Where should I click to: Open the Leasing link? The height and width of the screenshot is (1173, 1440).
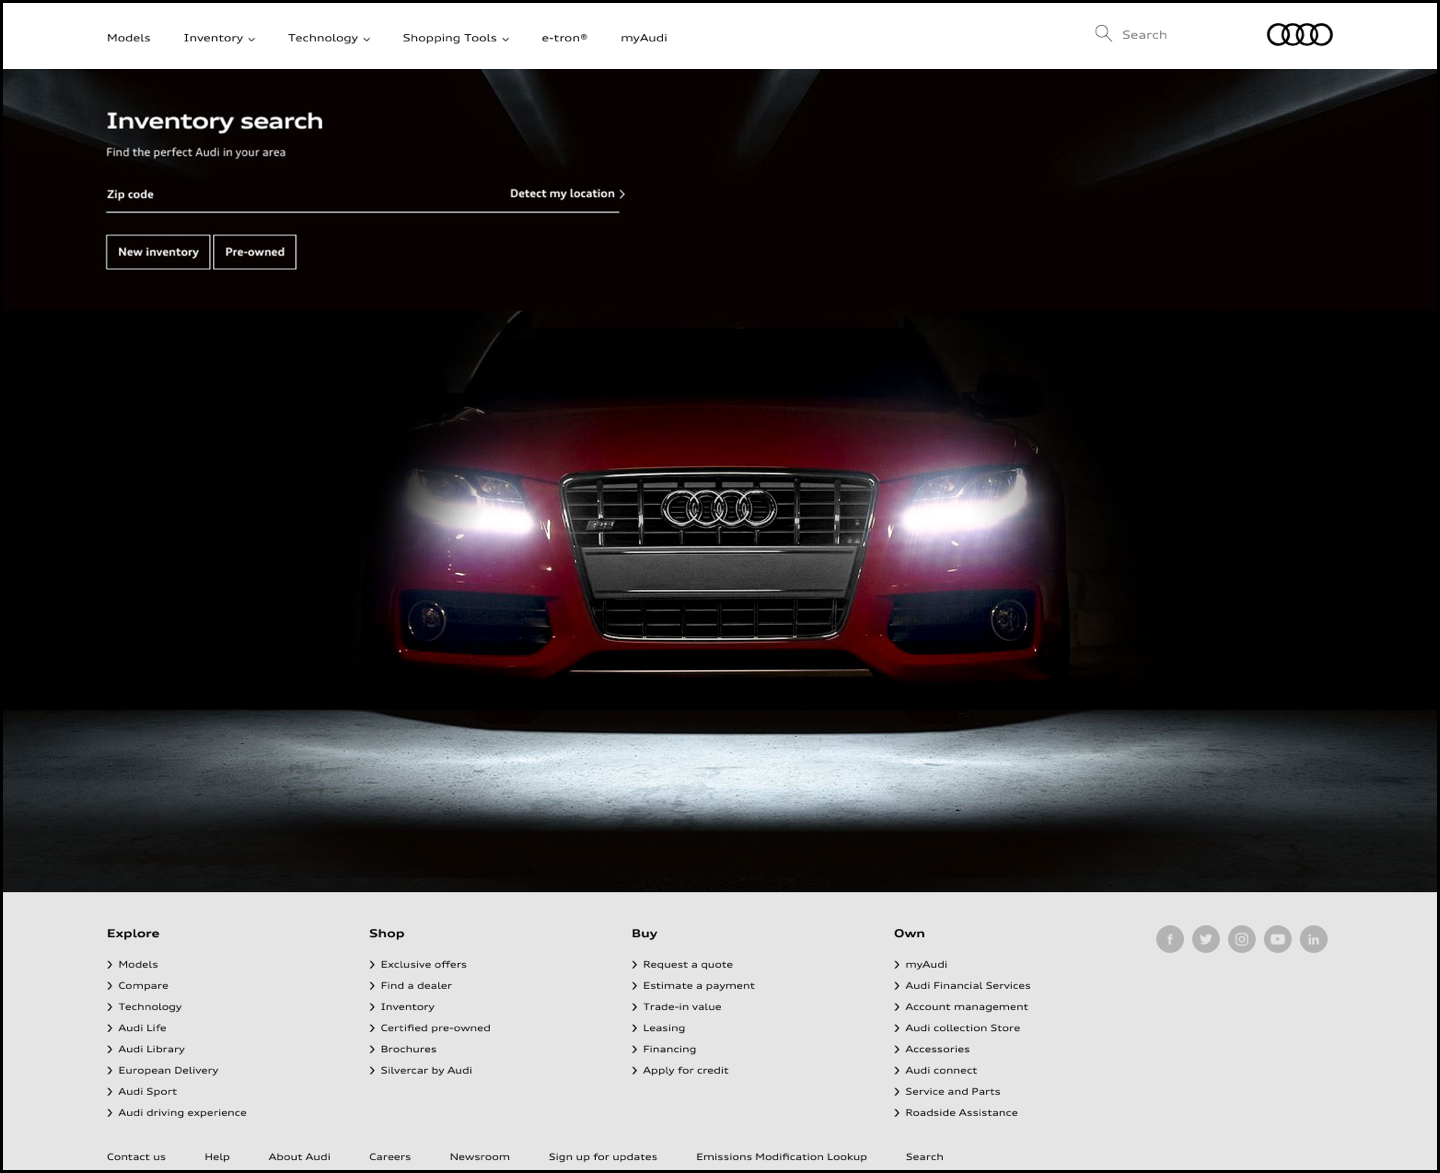(x=664, y=1028)
